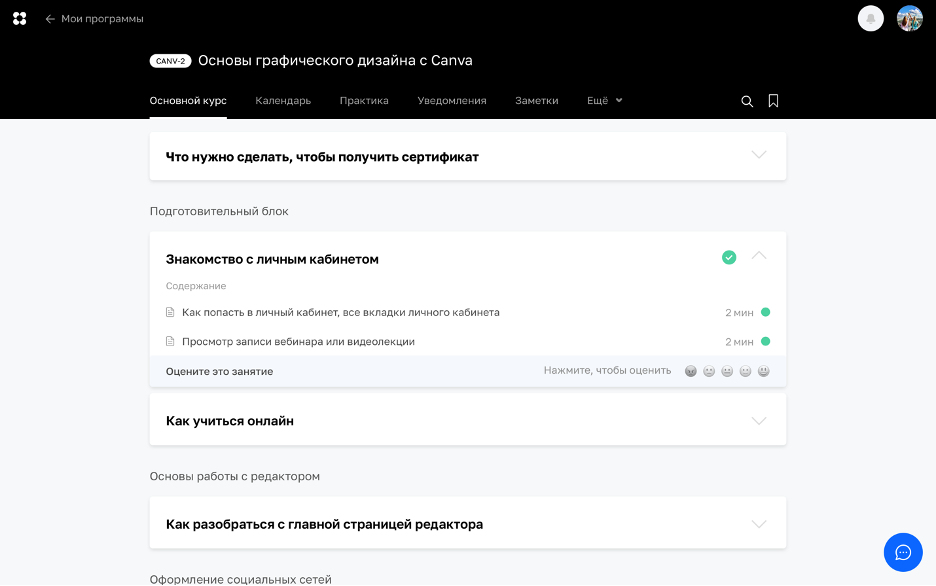Image resolution: width=936 pixels, height=586 pixels.
Task: Open the Практика tab
Action: (x=364, y=101)
